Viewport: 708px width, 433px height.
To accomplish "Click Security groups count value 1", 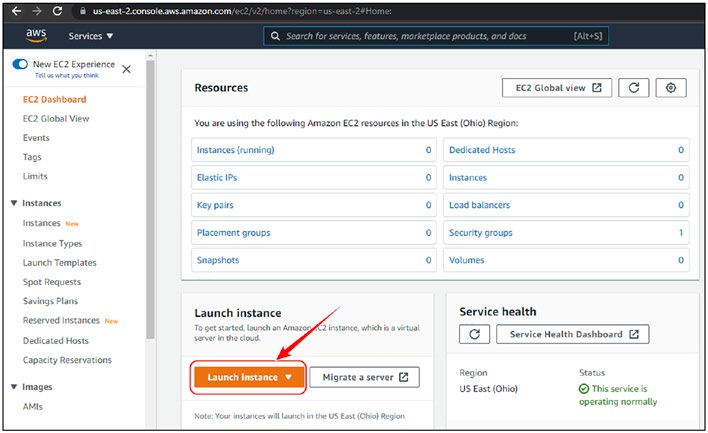I will tap(681, 233).
